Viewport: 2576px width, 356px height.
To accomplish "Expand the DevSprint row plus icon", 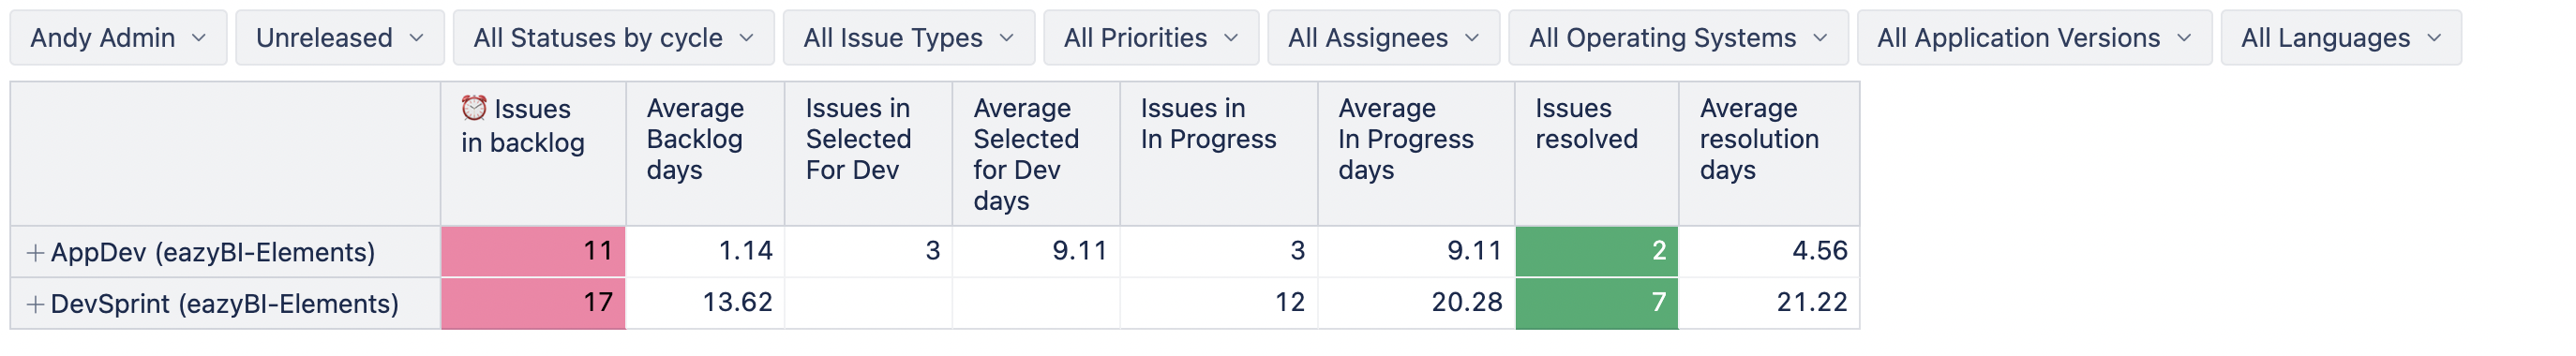I will click(x=35, y=304).
